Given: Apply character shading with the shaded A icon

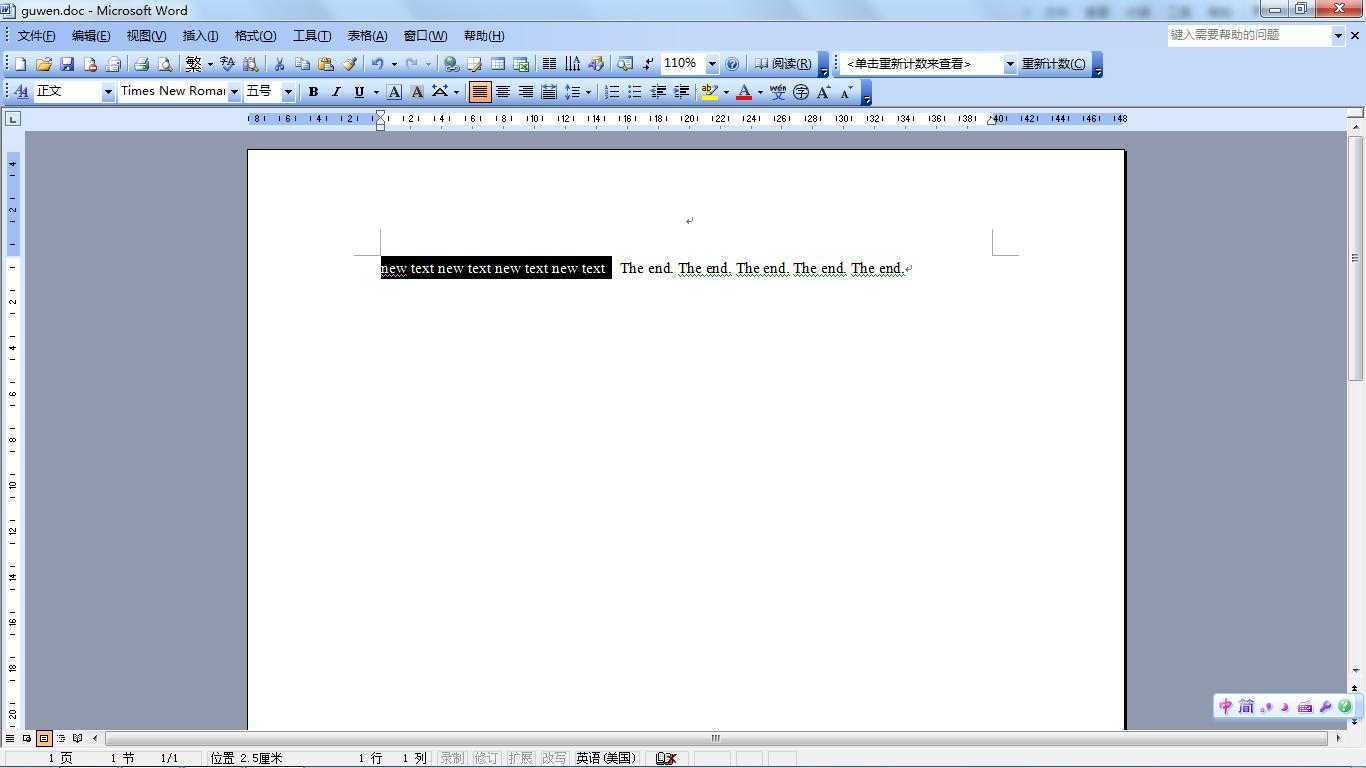Looking at the screenshot, I should point(417,92).
